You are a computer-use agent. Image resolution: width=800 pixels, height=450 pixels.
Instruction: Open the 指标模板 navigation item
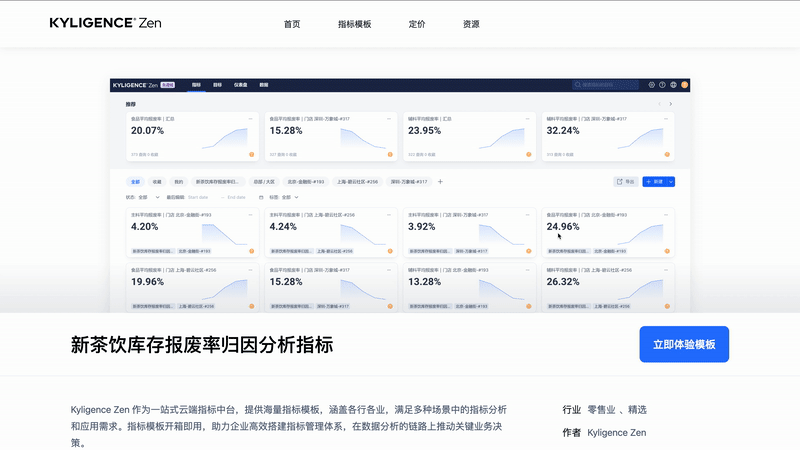pyautogui.click(x=355, y=24)
